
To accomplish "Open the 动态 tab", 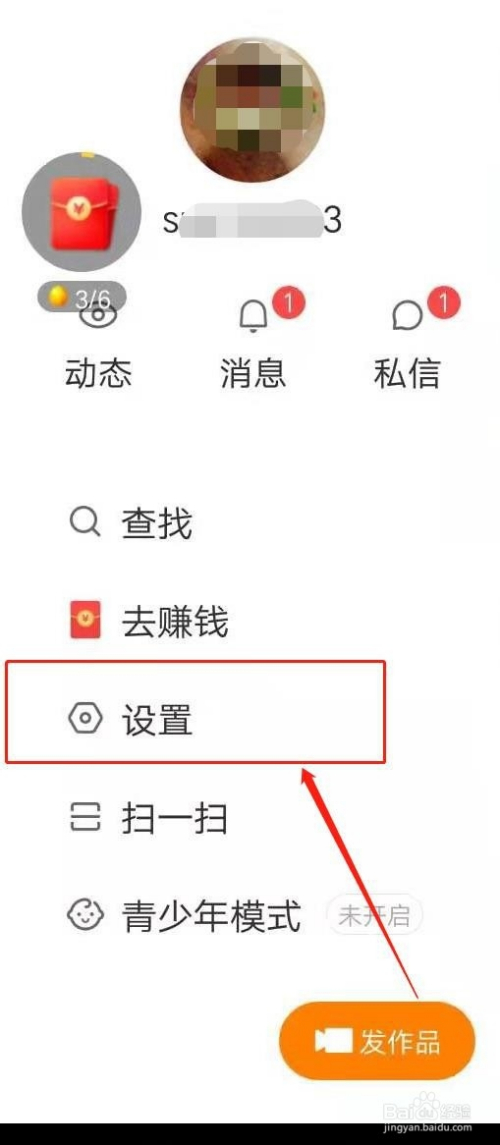I will pyautogui.click(x=99, y=374).
